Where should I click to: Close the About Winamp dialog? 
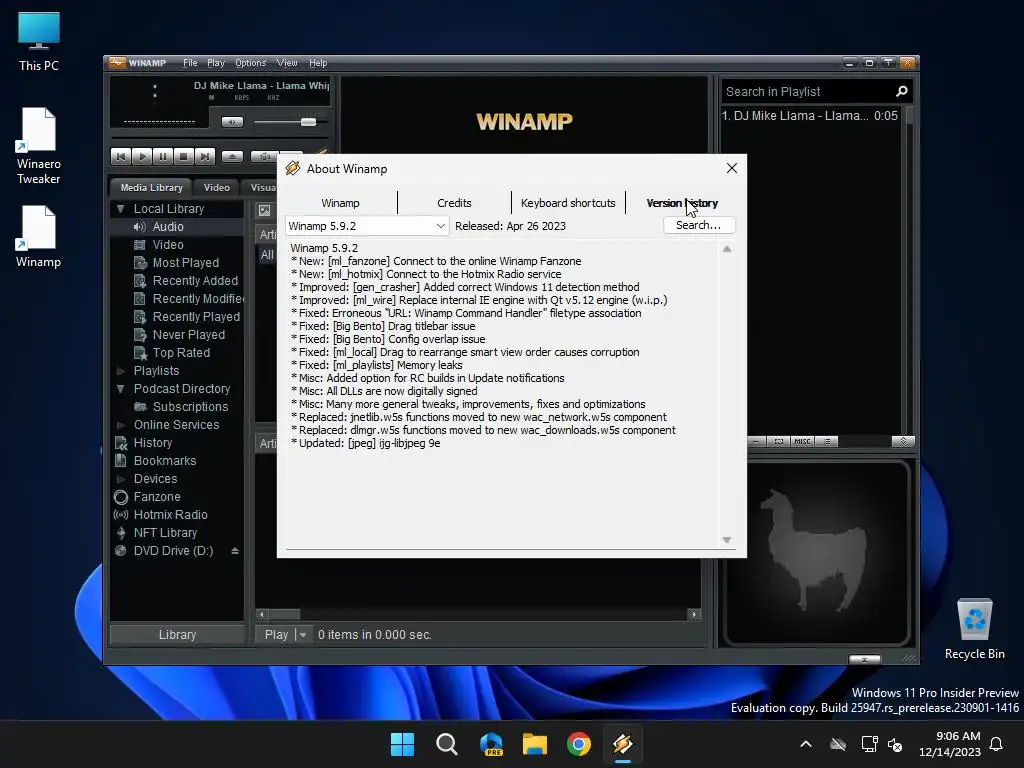pos(731,168)
